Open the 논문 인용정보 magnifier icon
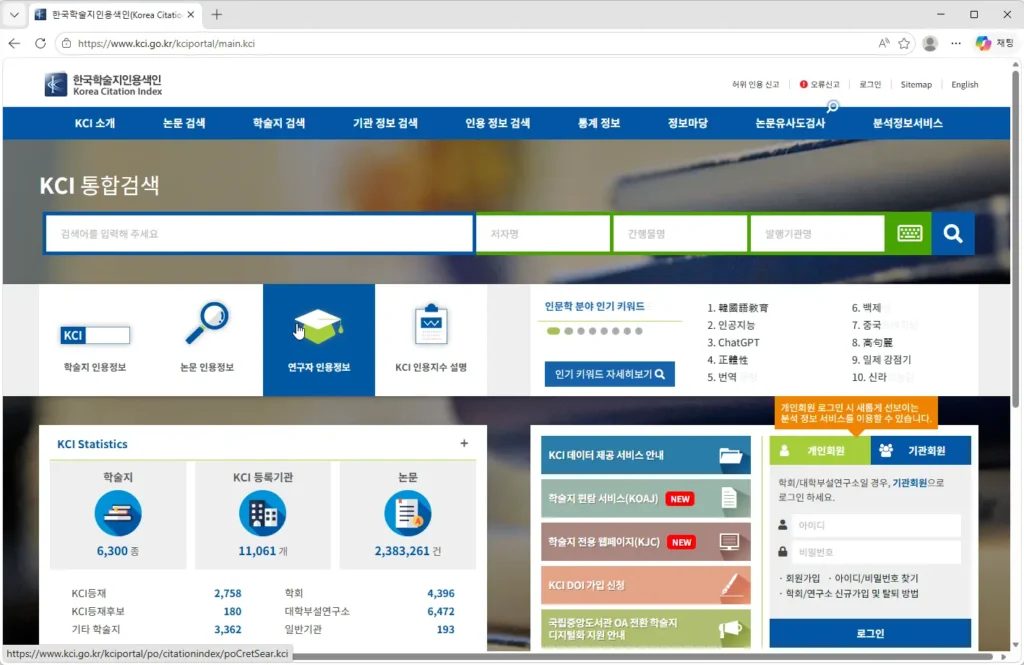 (x=207, y=323)
